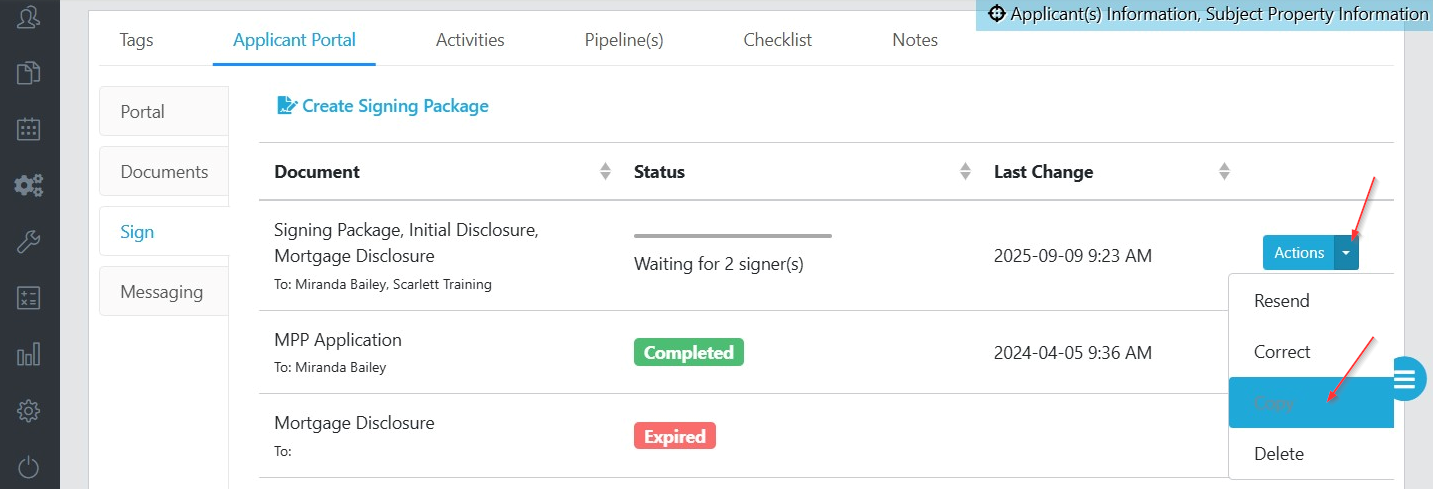Sort by Last Change column arrows
Image resolution: width=1433 pixels, height=489 pixels.
1224,172
